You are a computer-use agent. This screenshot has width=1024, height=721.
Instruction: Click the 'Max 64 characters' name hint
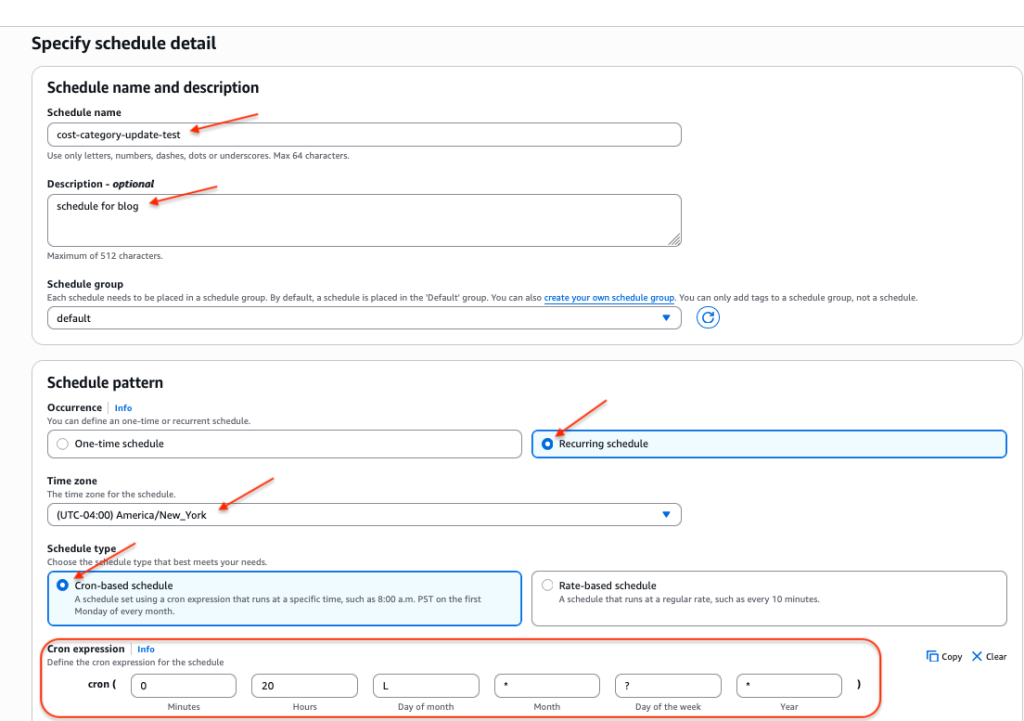coord(312,156)
